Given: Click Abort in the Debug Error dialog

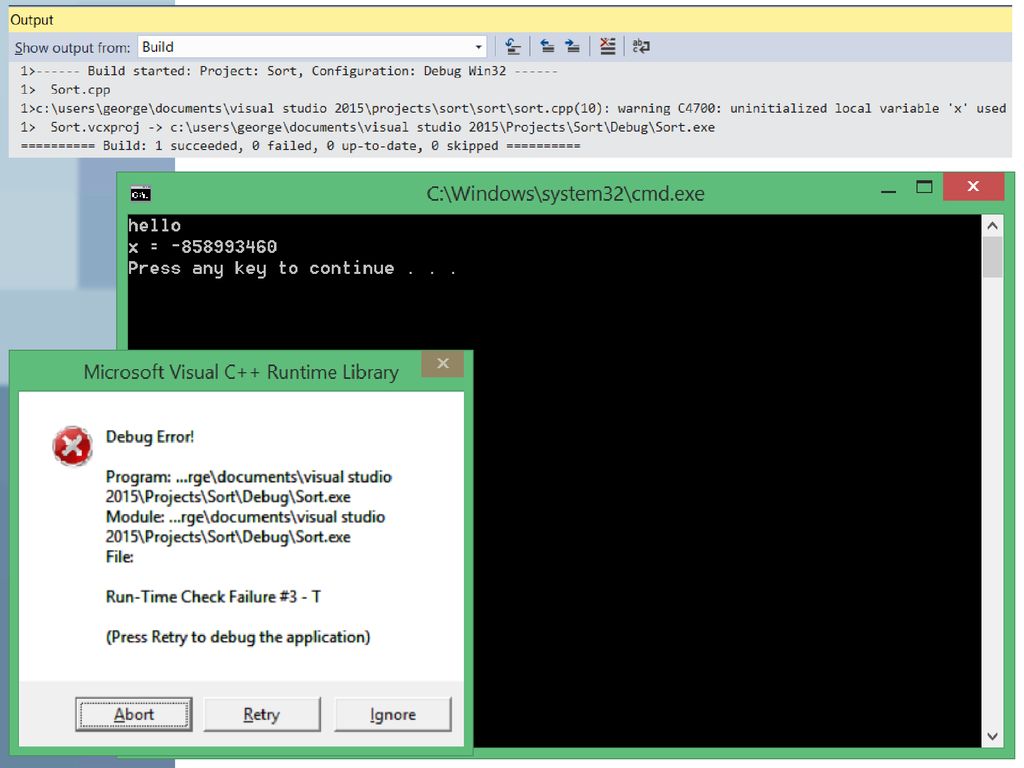Looking at the screenshot, I should (134, 714).
